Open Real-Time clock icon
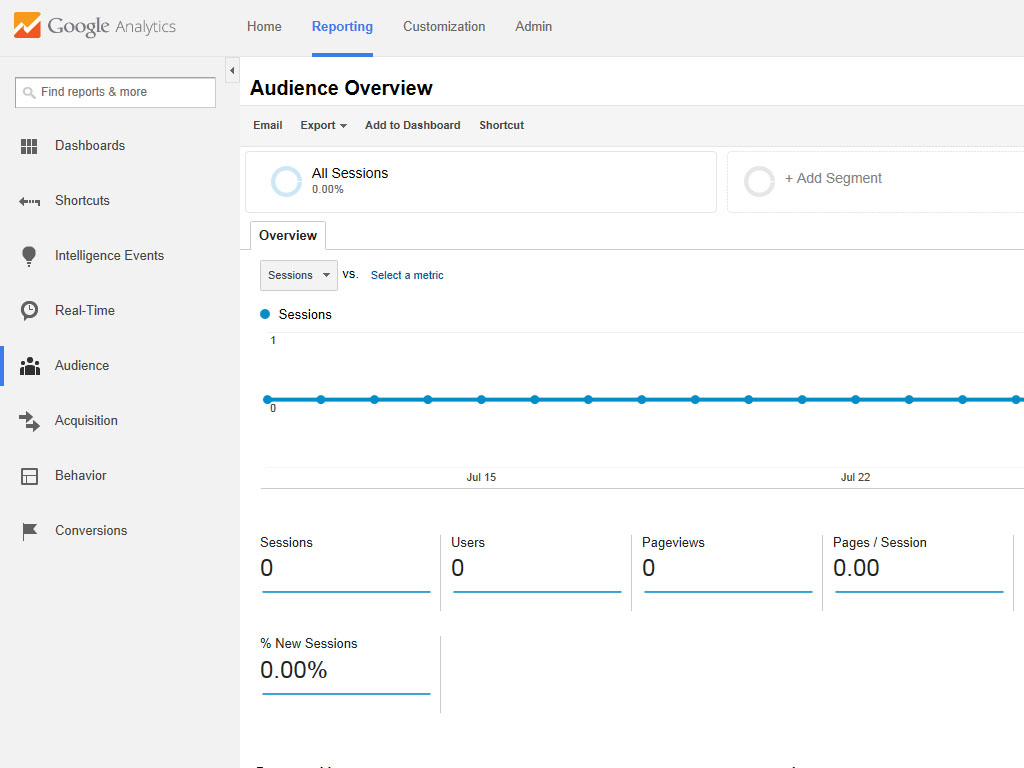Image resolution: width=1024 pixels, height=768 pixels. pyautogui.click(x=29, y=311)
